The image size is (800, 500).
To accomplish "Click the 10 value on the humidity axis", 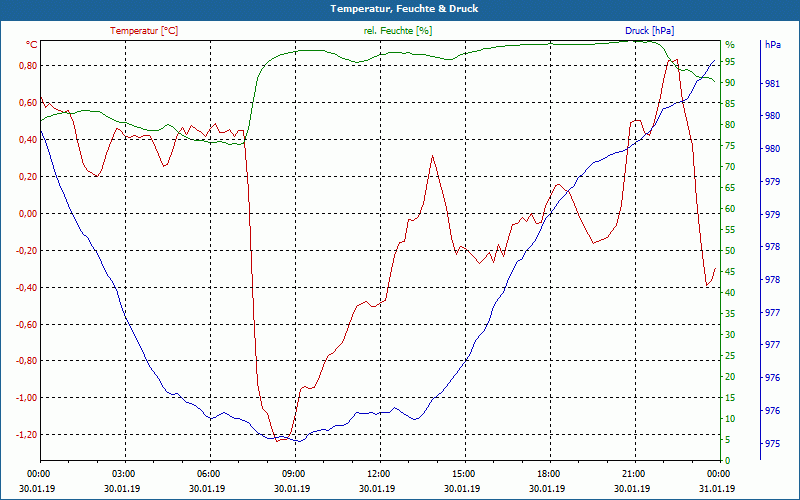I will [x=730, y=418].
